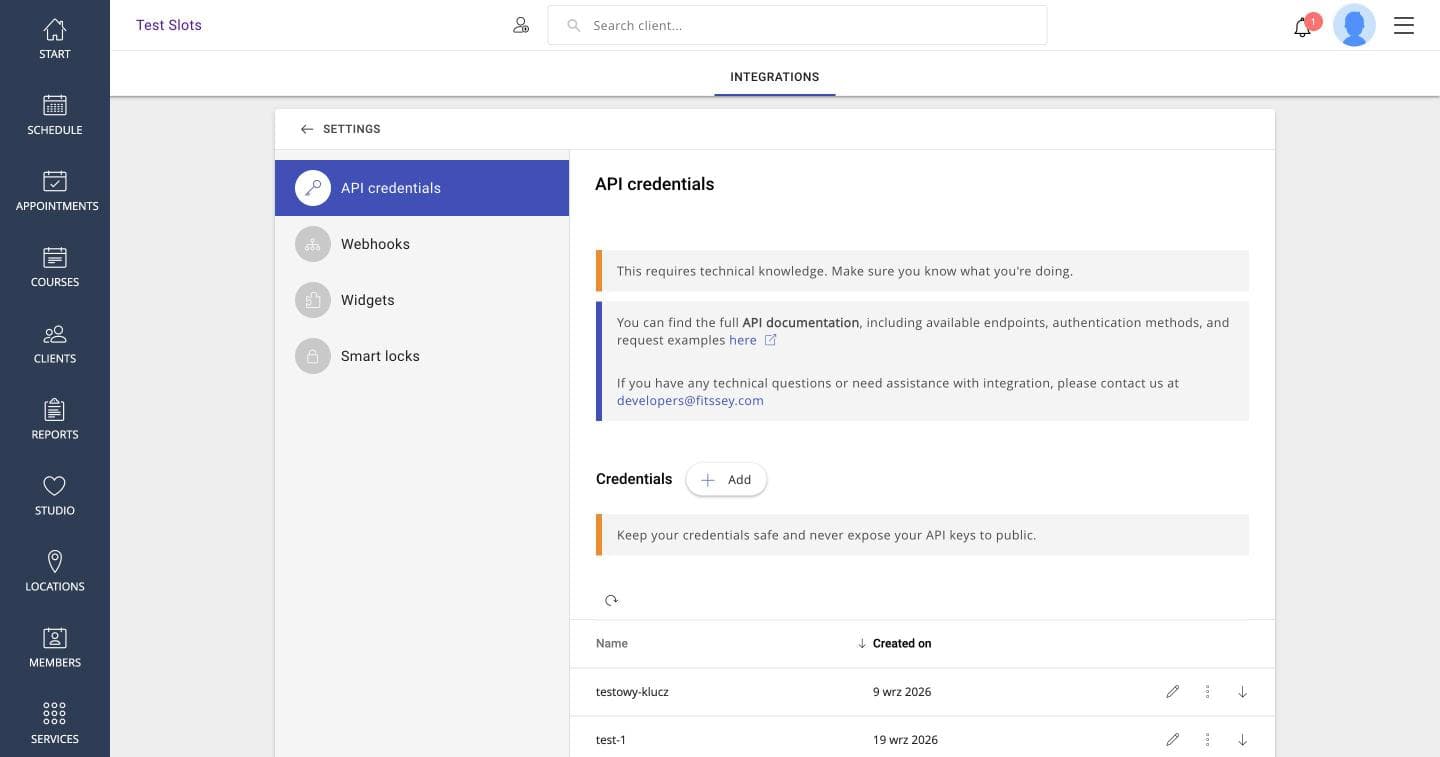Screen dimensions: 1440x757
Task: Select the Integrations tab
Action: click(775, 77)
